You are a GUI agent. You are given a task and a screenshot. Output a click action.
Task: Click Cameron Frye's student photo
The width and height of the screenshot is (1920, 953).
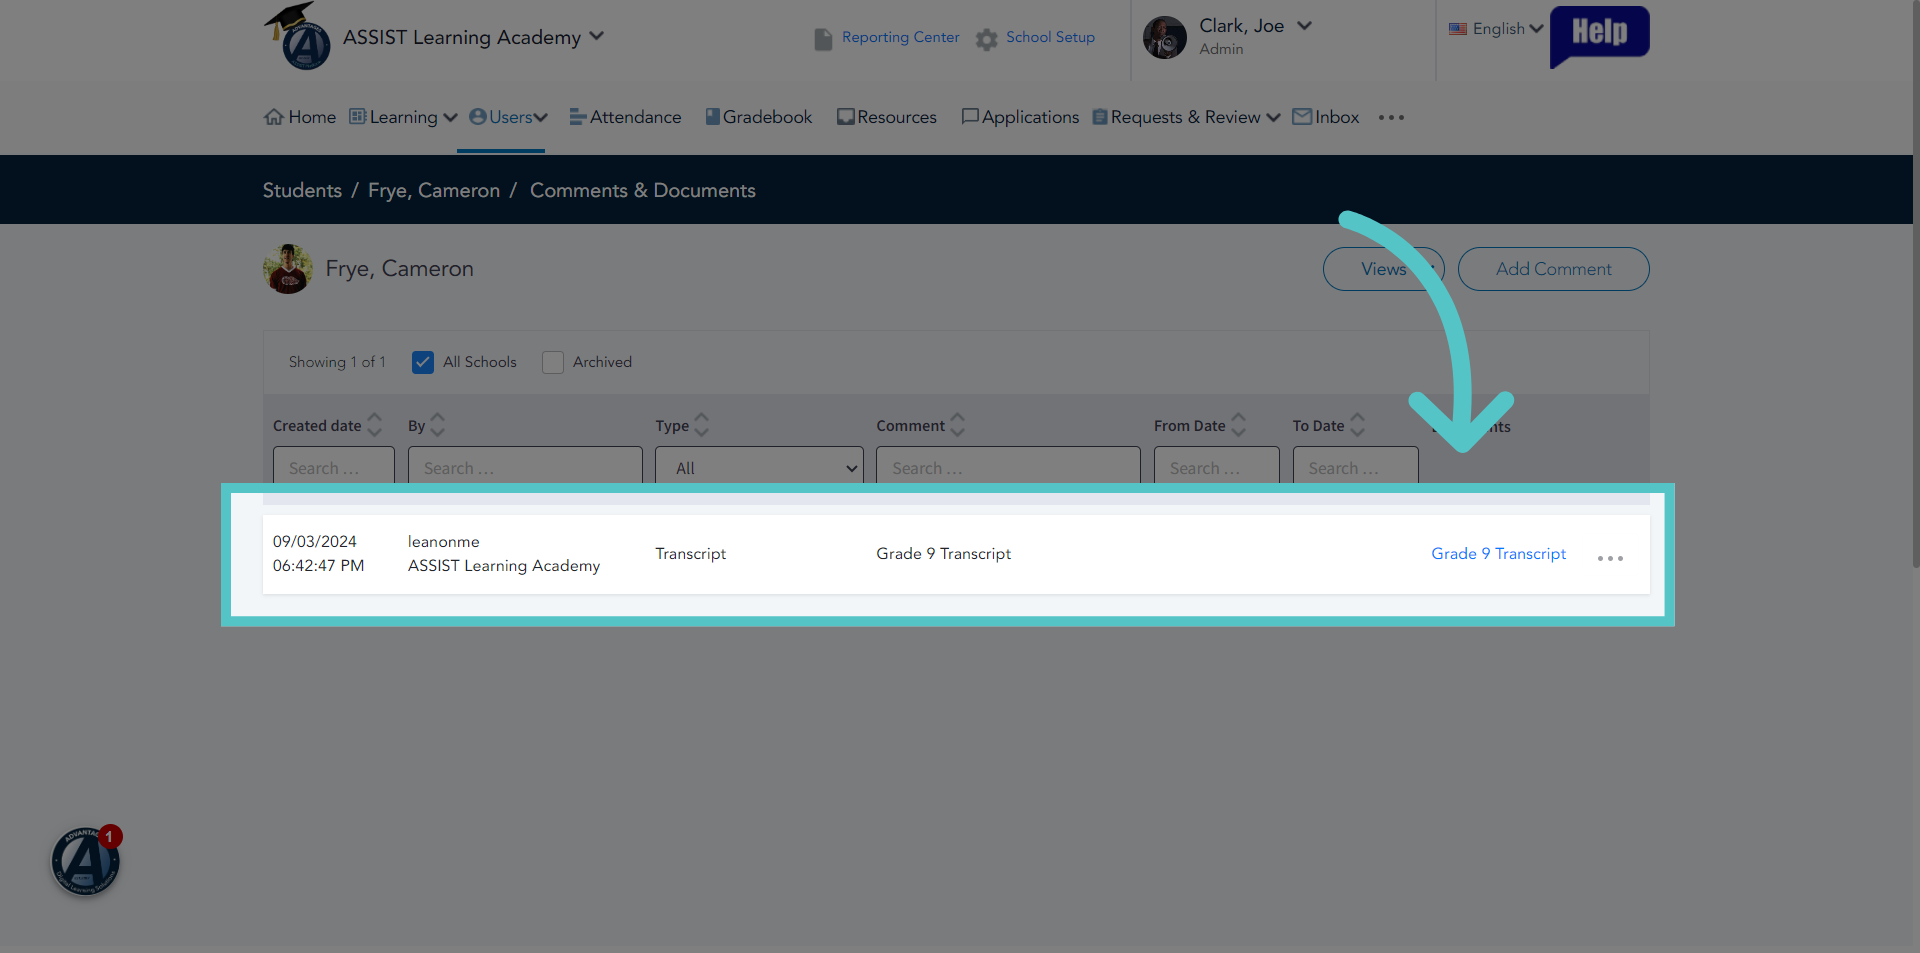click(x=288, y=269)
